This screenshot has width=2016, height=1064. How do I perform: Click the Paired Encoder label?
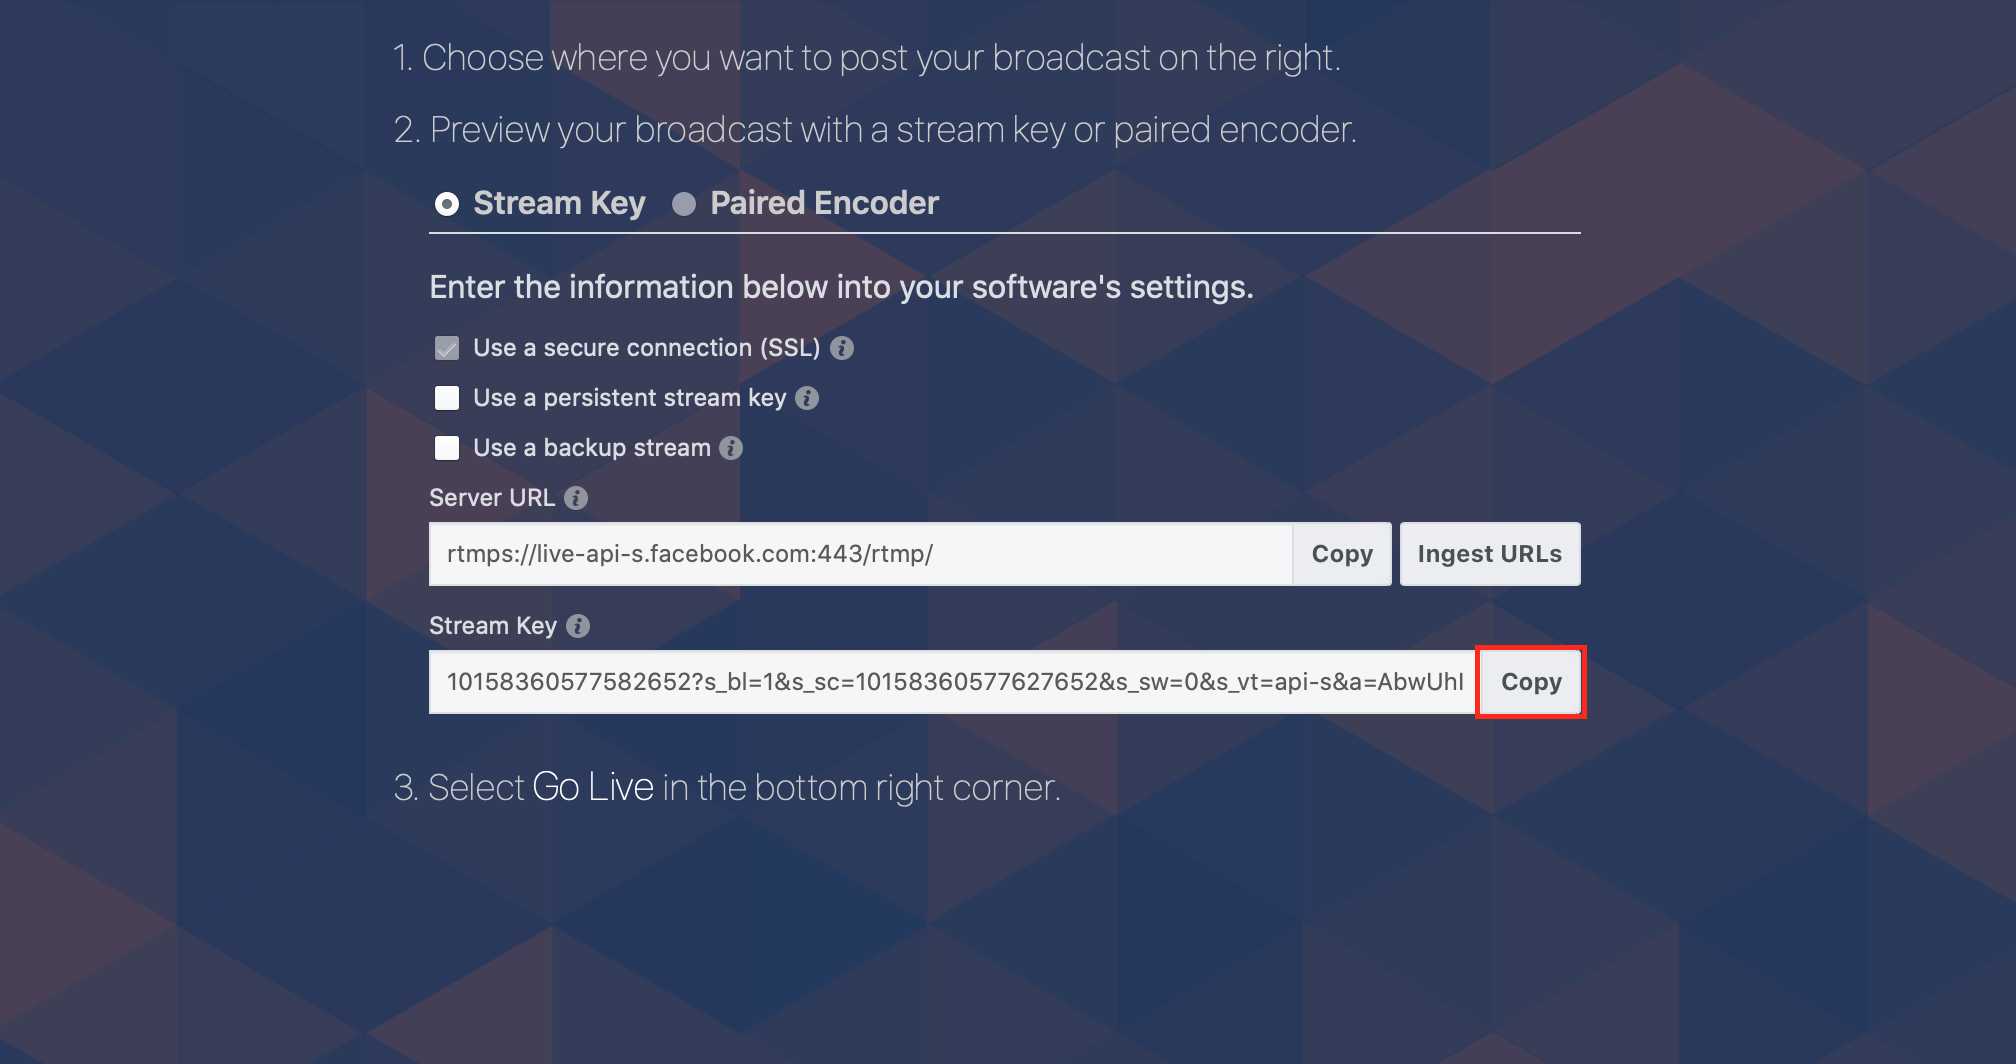pos(824,203)
